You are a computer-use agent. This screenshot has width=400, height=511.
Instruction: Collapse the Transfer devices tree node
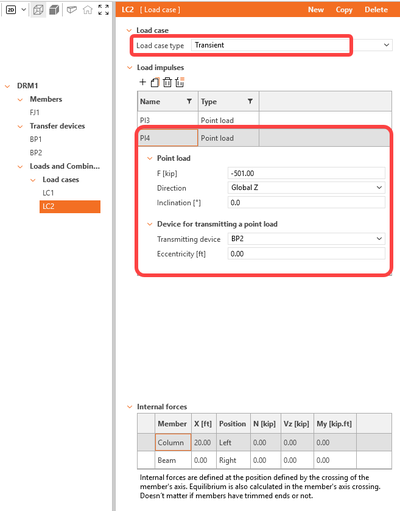pos(20,126)
